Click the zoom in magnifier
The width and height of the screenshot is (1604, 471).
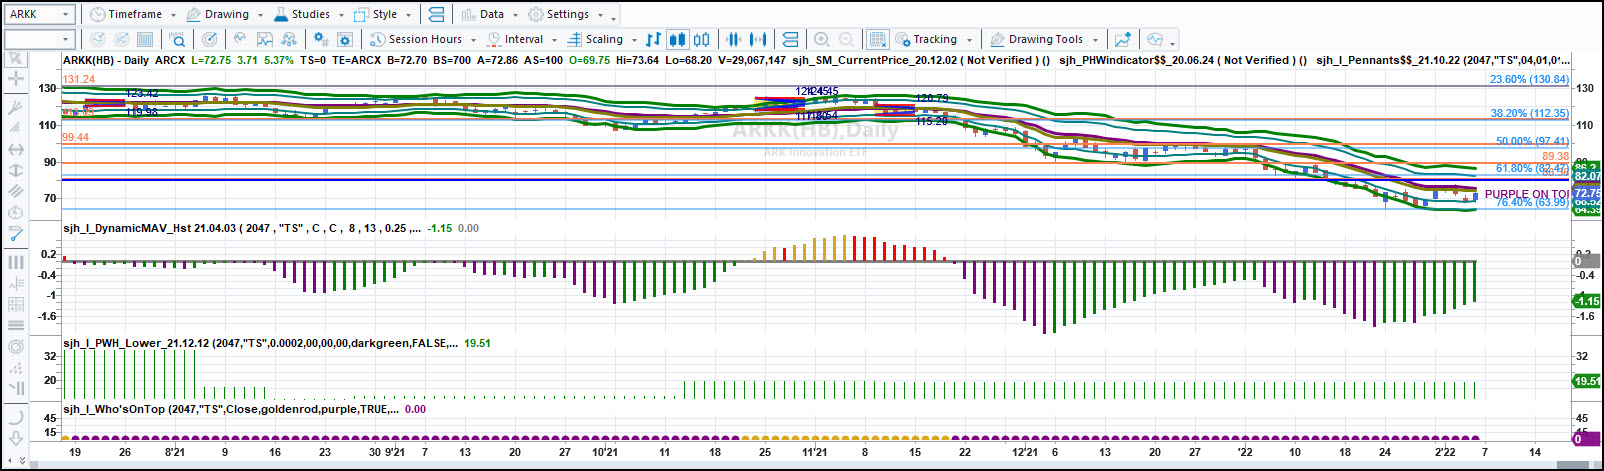coord(822,39)
